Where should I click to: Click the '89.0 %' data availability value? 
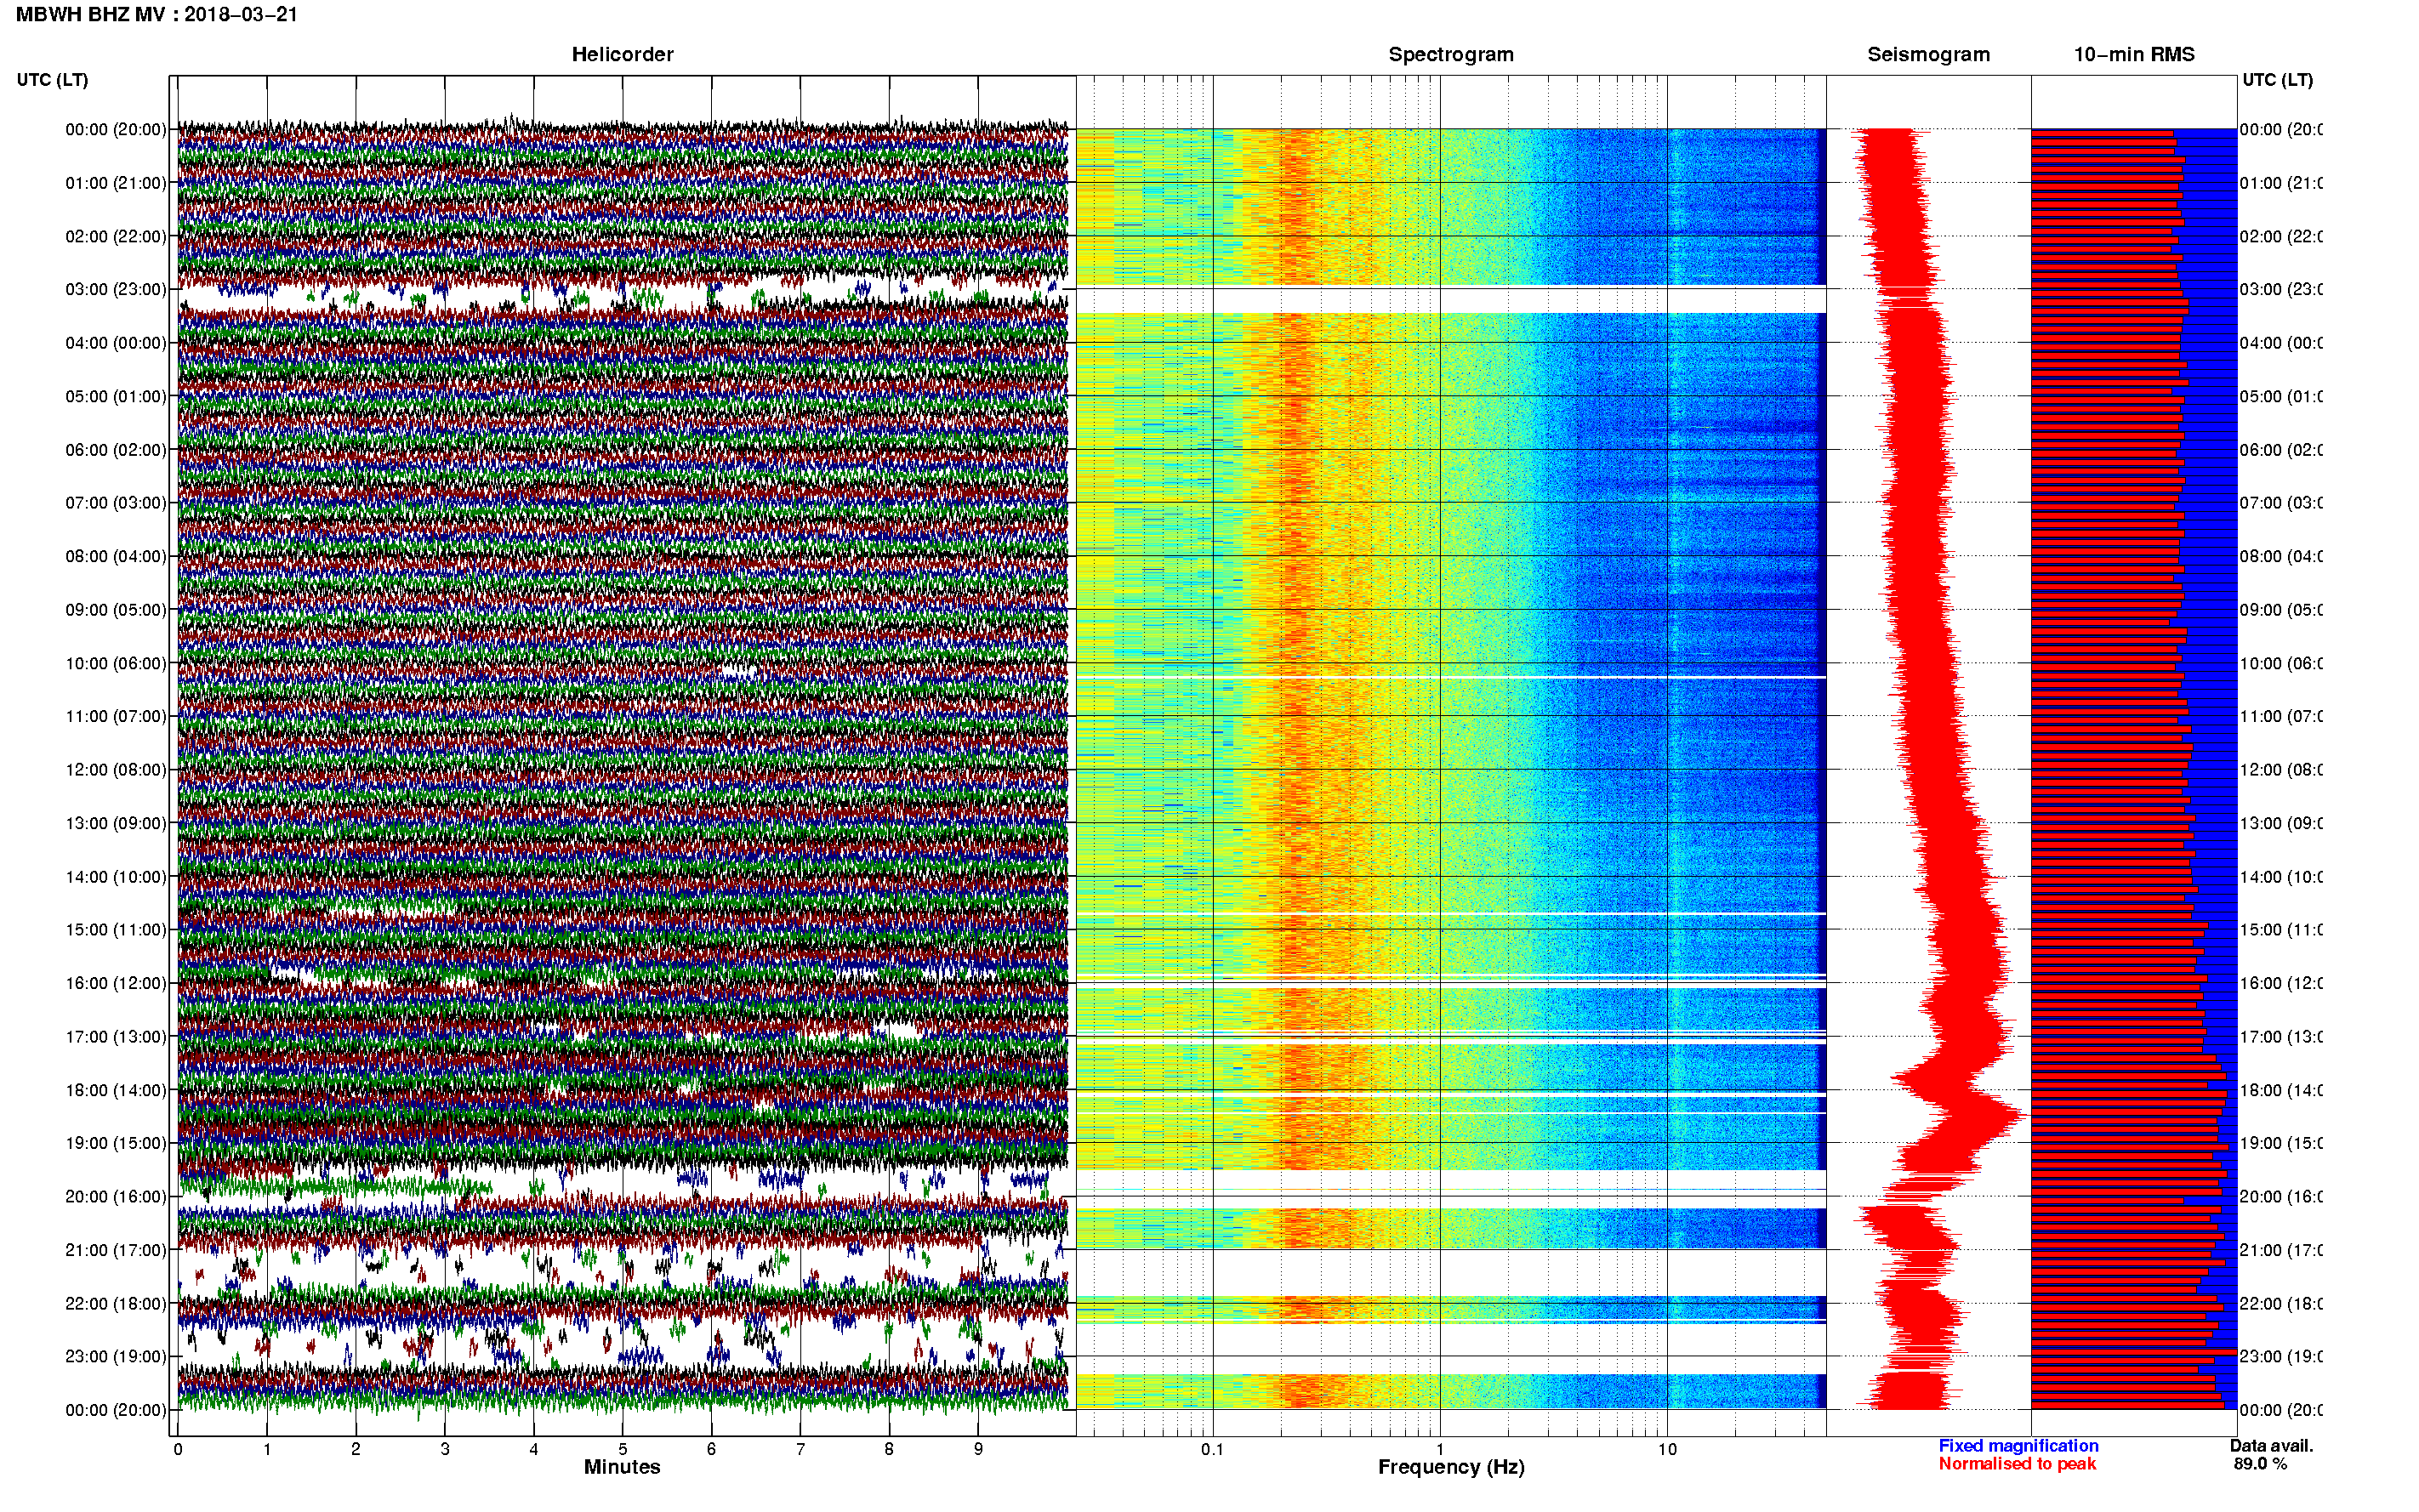(2260, 1464)
